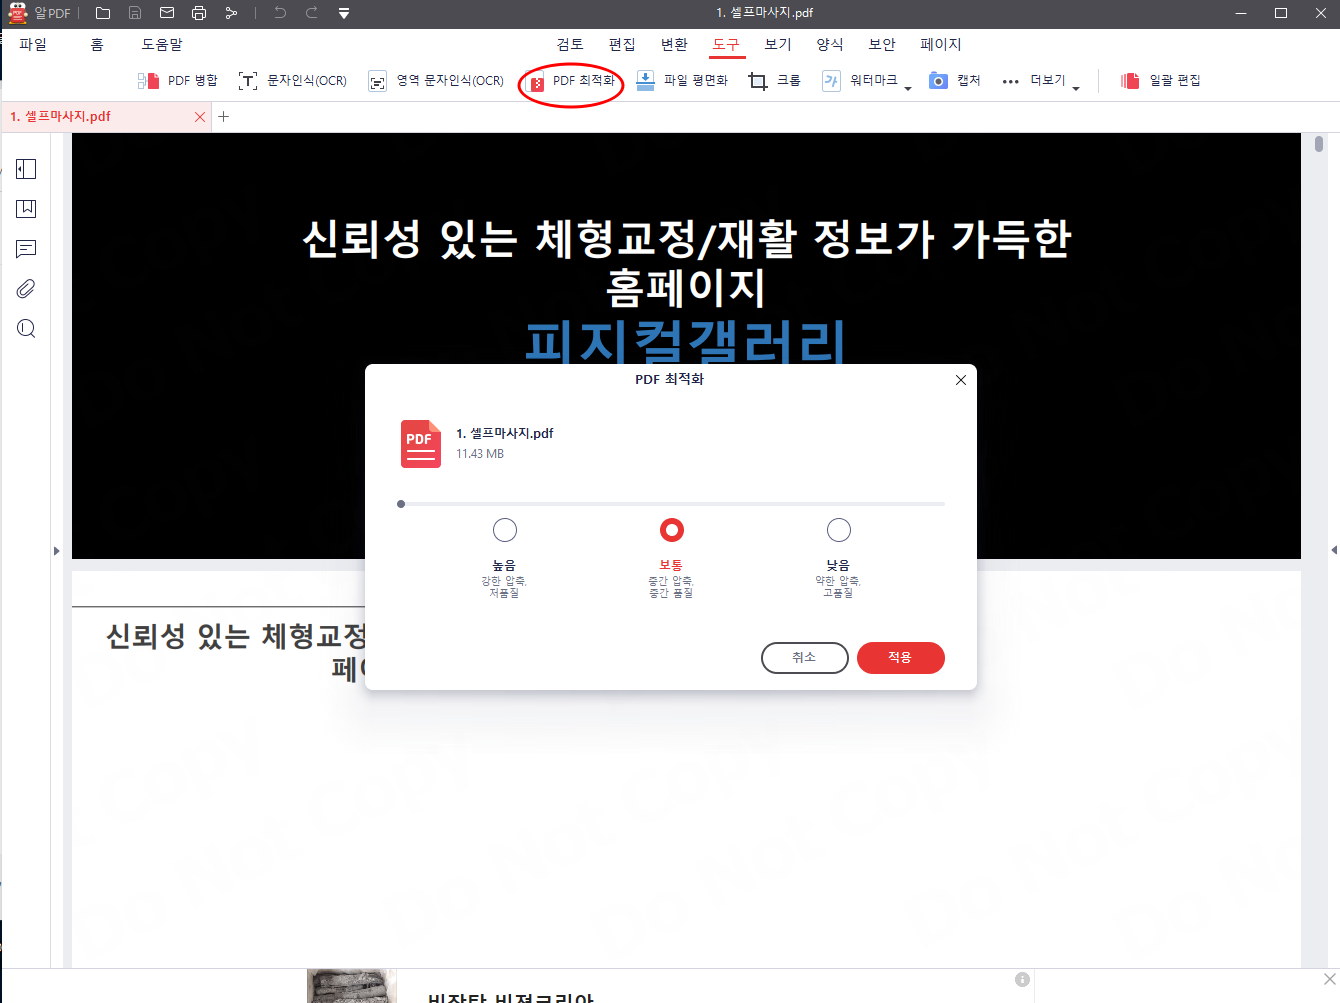1340x1003 pixels.
Task: Open the comments sidebar panel
Action: 26,249
